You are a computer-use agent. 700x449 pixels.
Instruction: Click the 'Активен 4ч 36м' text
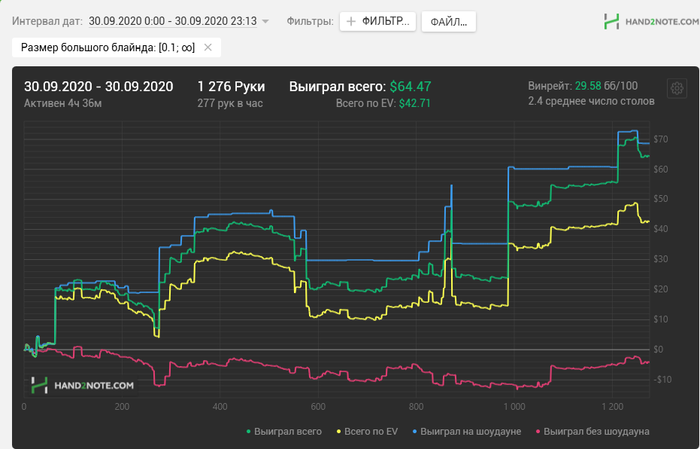(63, 104)
